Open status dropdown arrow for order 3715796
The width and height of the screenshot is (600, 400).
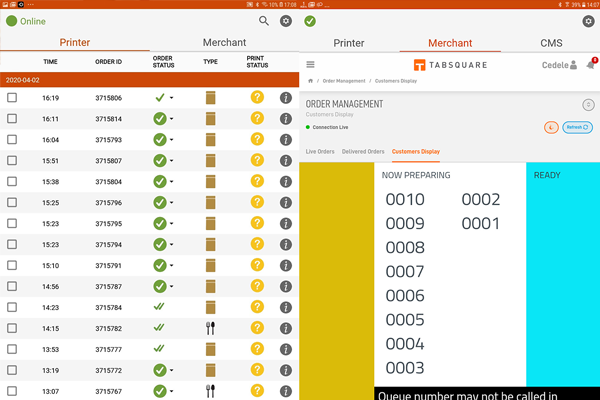tap(172, 203)
